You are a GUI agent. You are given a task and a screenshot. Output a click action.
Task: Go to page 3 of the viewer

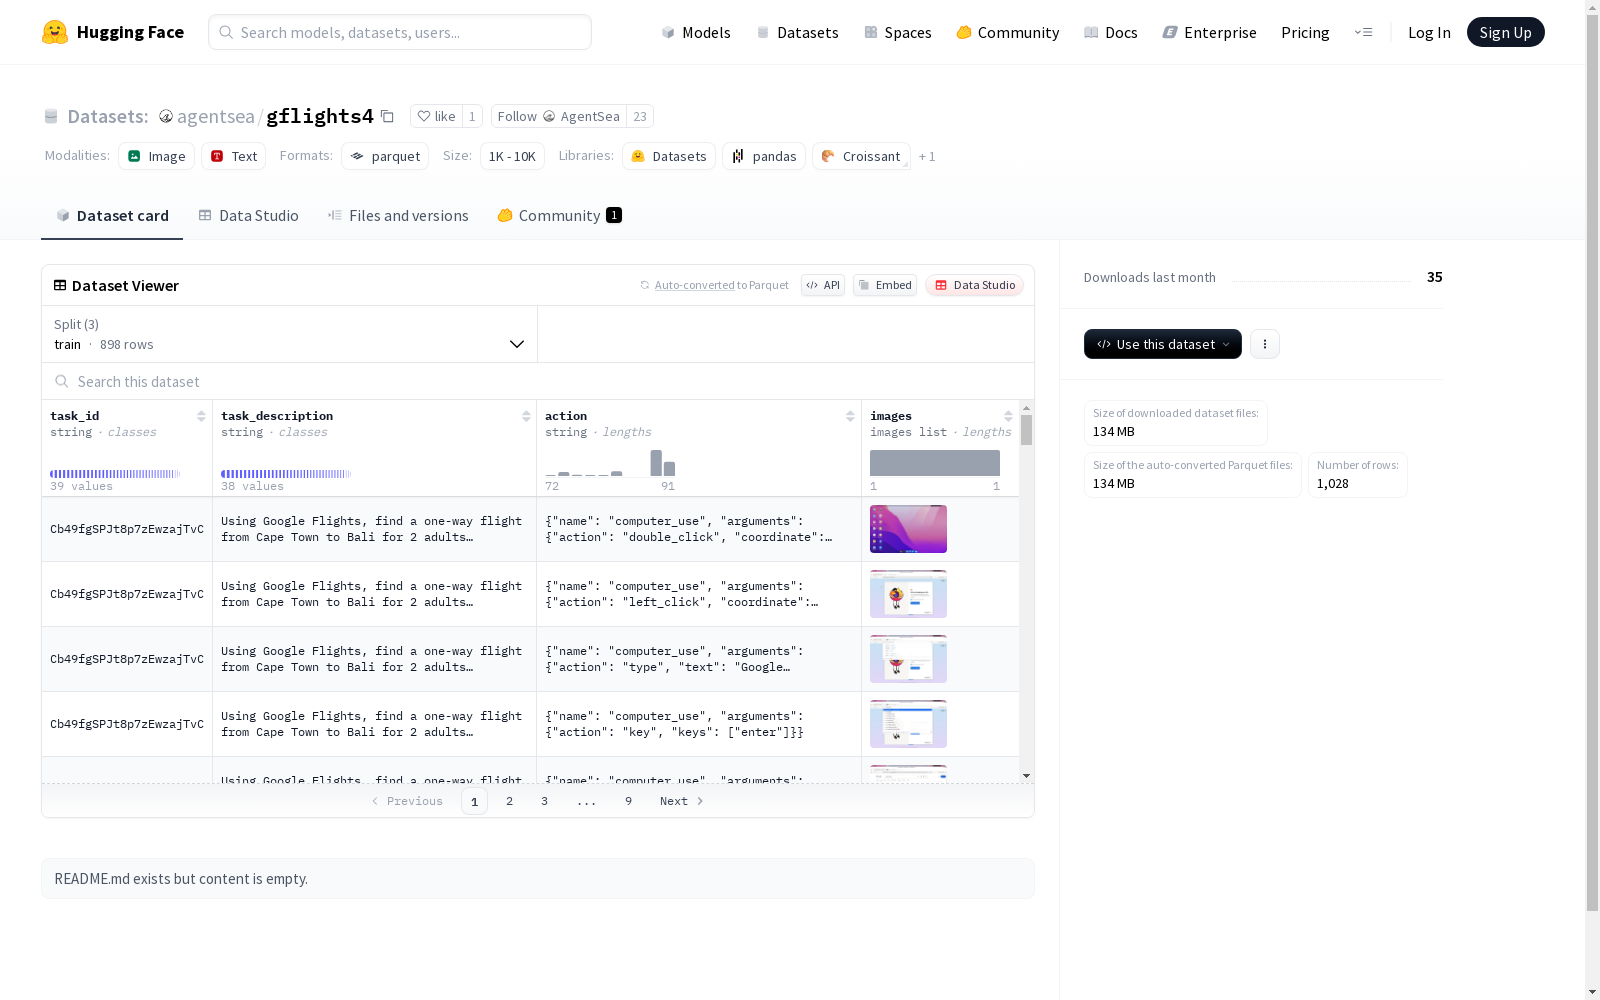click(x=544, y=801)
